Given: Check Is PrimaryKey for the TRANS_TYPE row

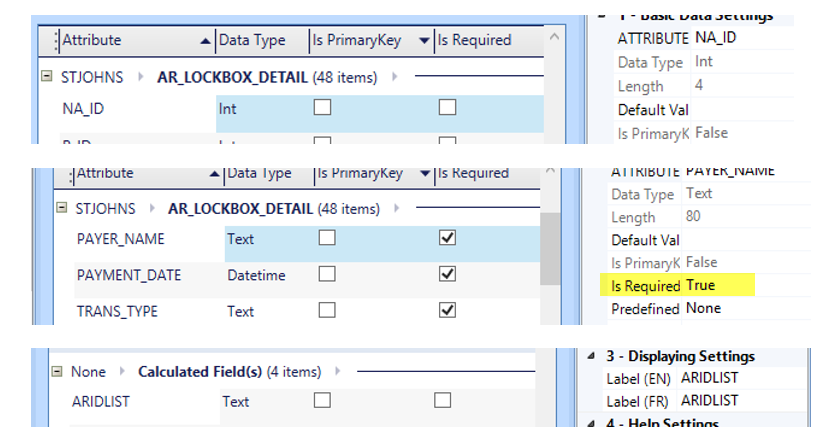Looking at the screenshot, I should point(326,311).
